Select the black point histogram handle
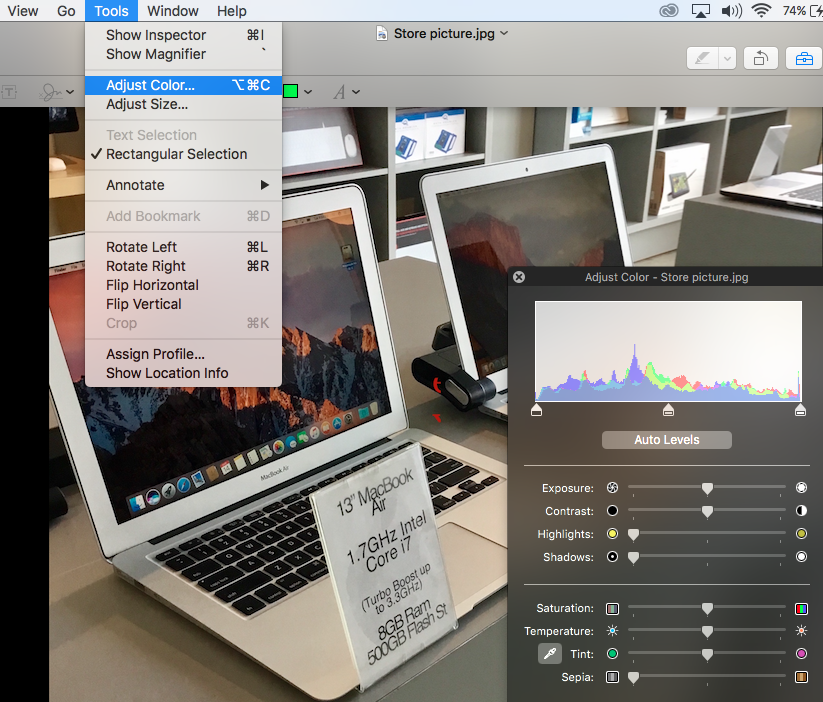Image resolution: width=823 pixels, height=702 pixels. pyautogui.click(x=536, y=410)
